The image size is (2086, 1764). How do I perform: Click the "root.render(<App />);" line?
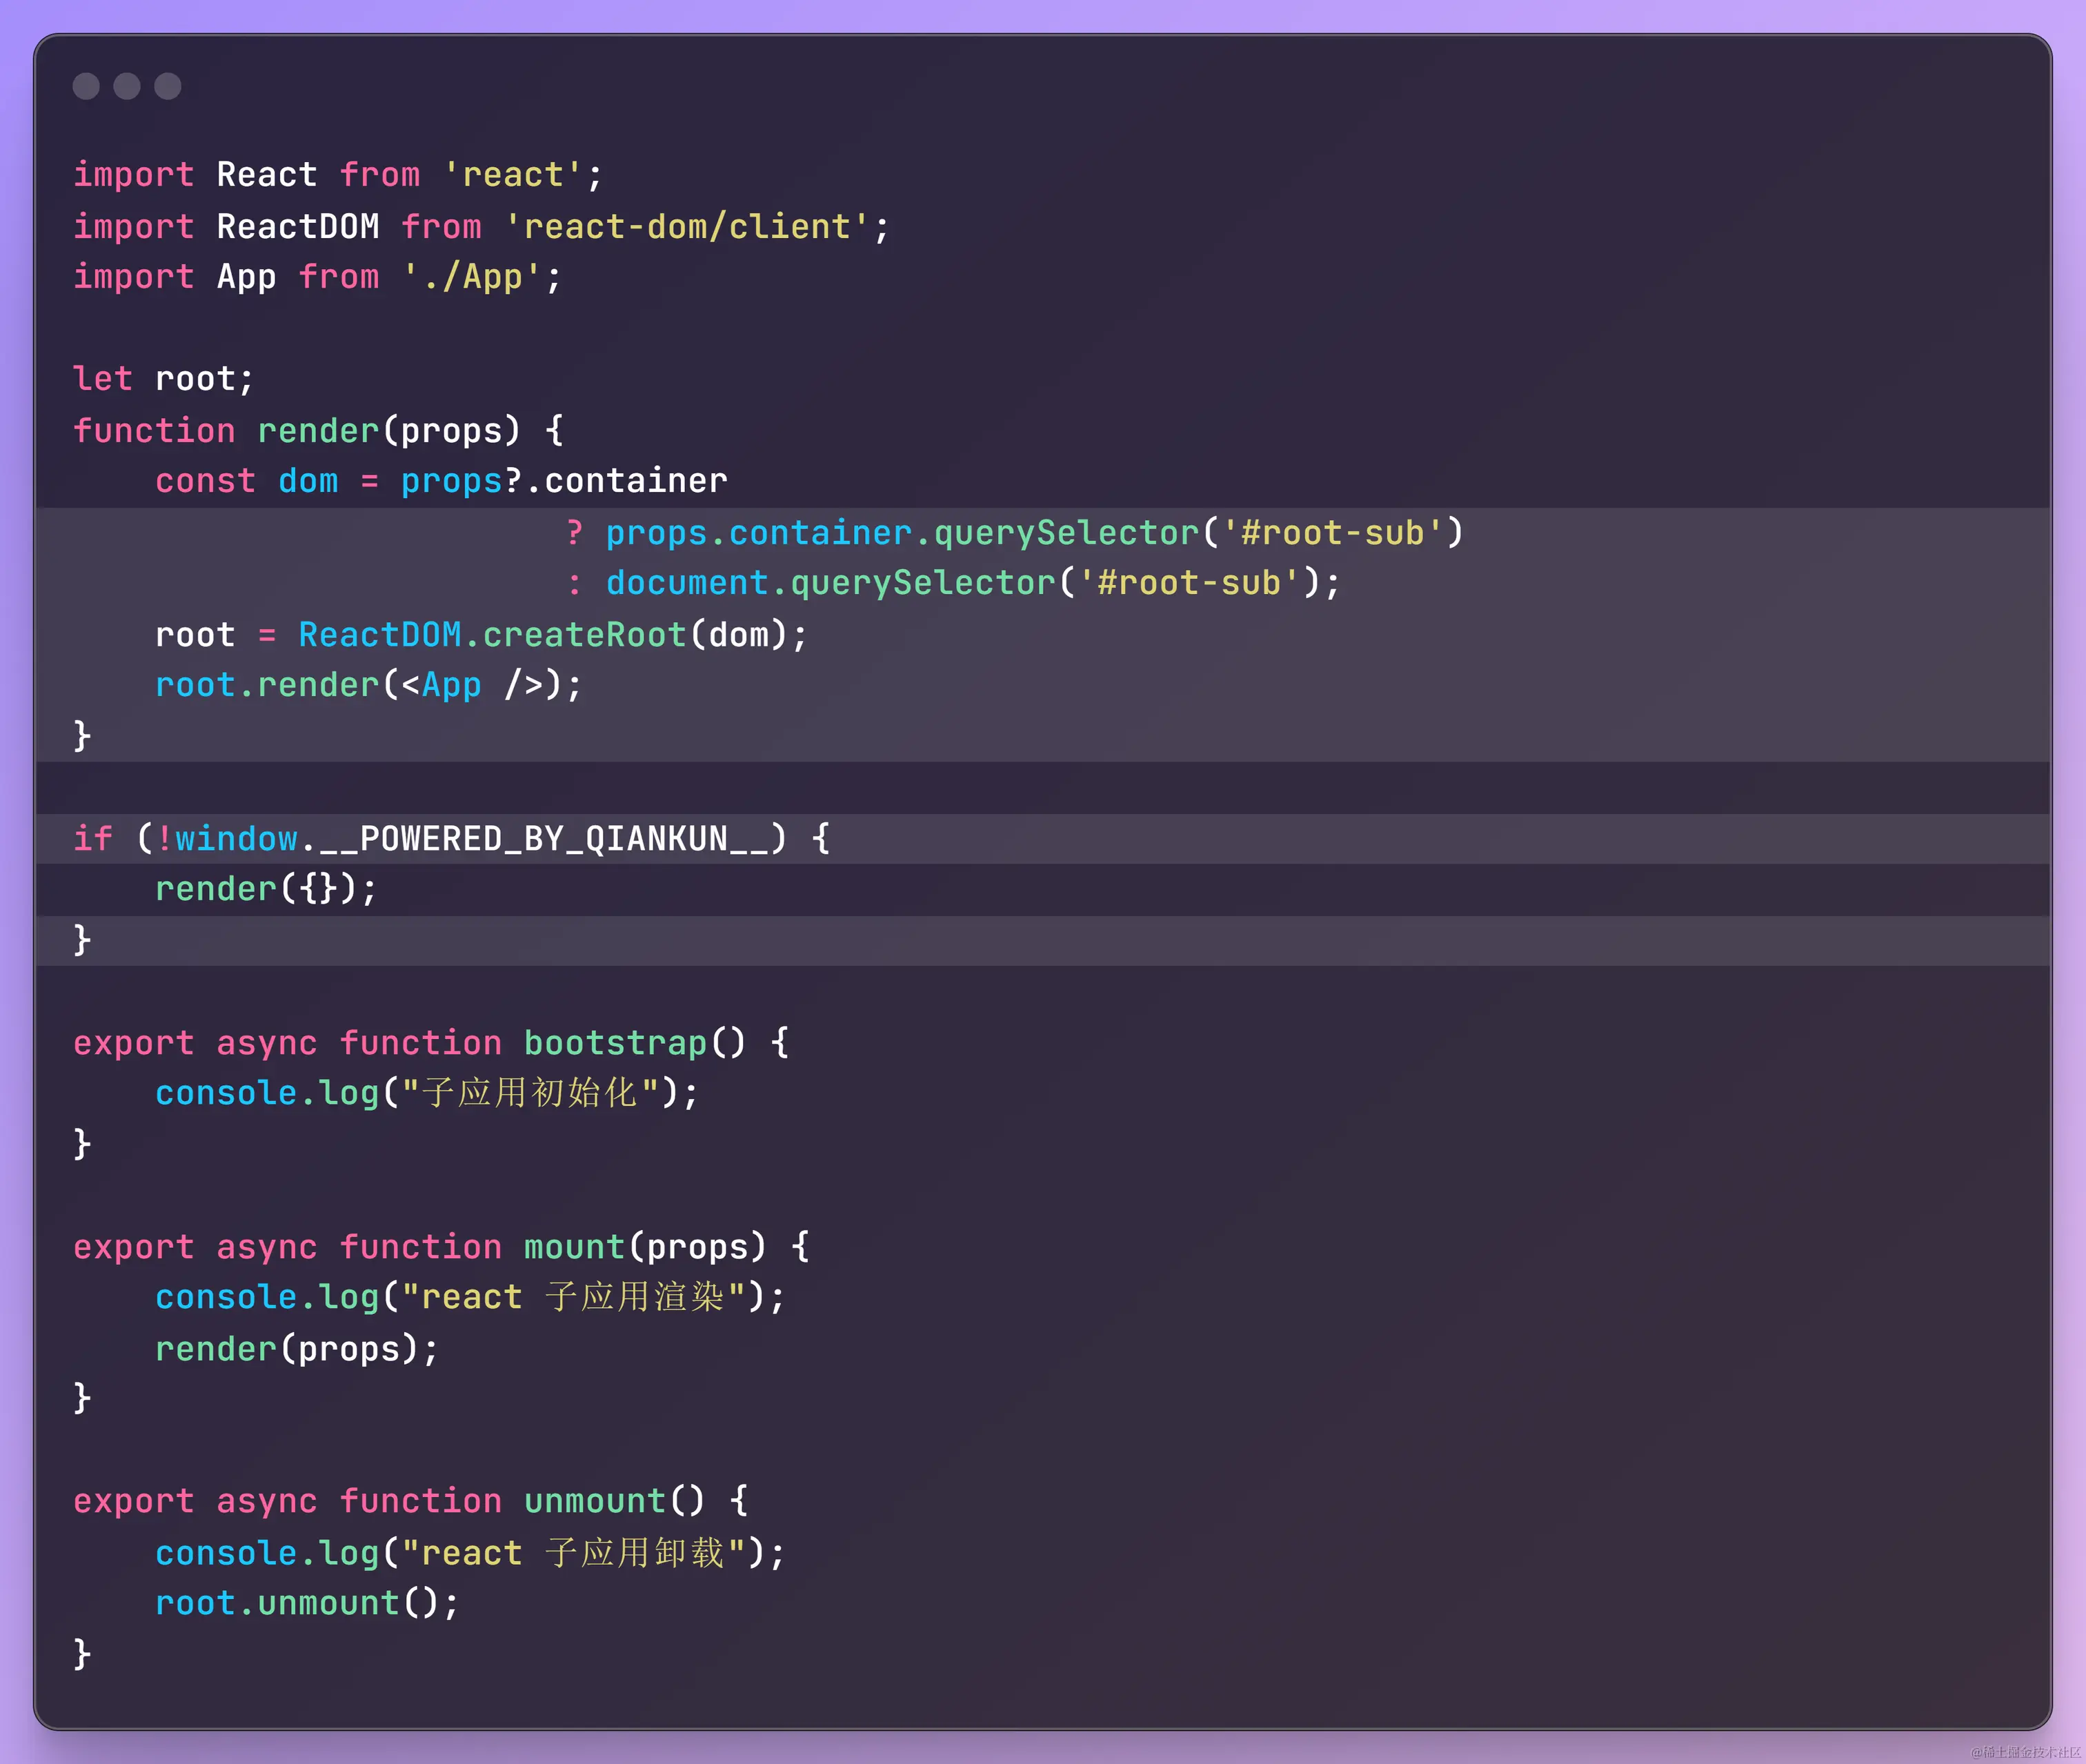(369, 685)
